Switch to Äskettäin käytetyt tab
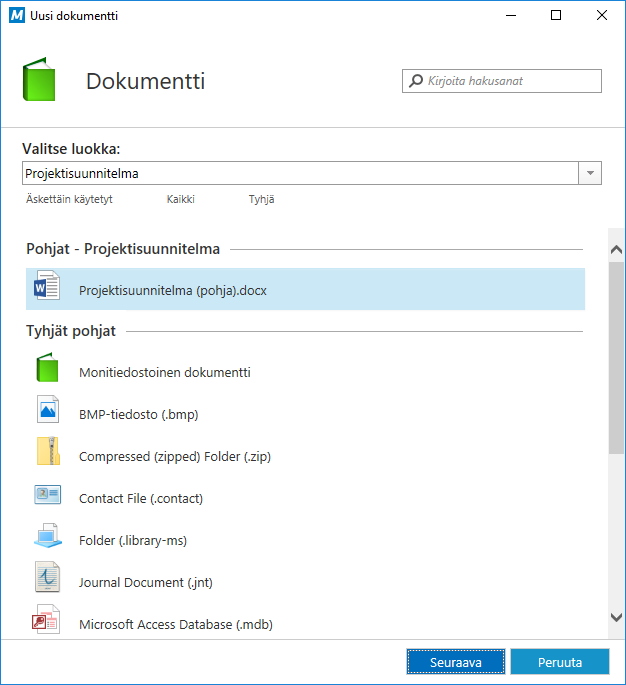Image resolution: width=626 pixels, height=685 pixels. point(69,199)
